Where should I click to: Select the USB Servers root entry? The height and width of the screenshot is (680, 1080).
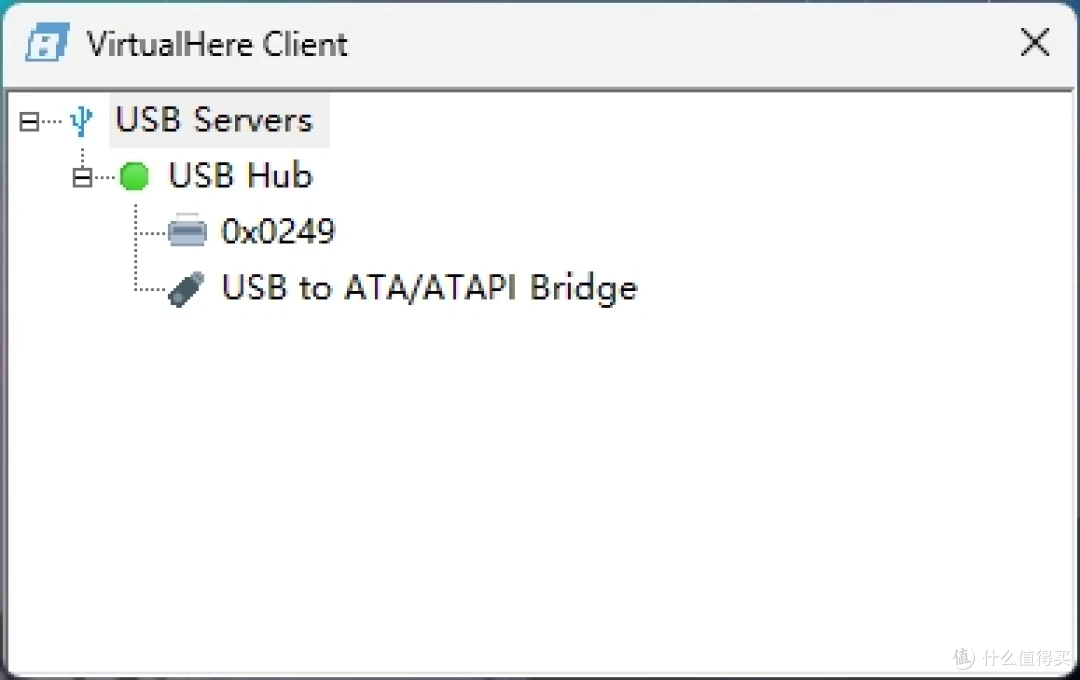coord(214,120)
